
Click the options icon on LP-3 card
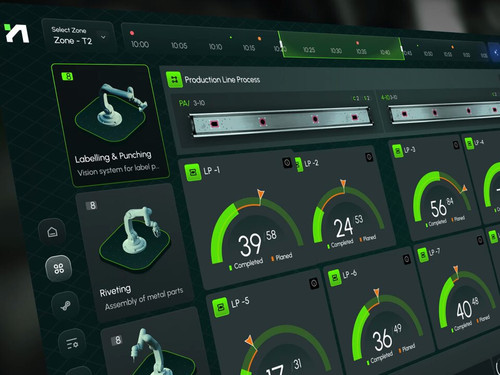point(456,145)
